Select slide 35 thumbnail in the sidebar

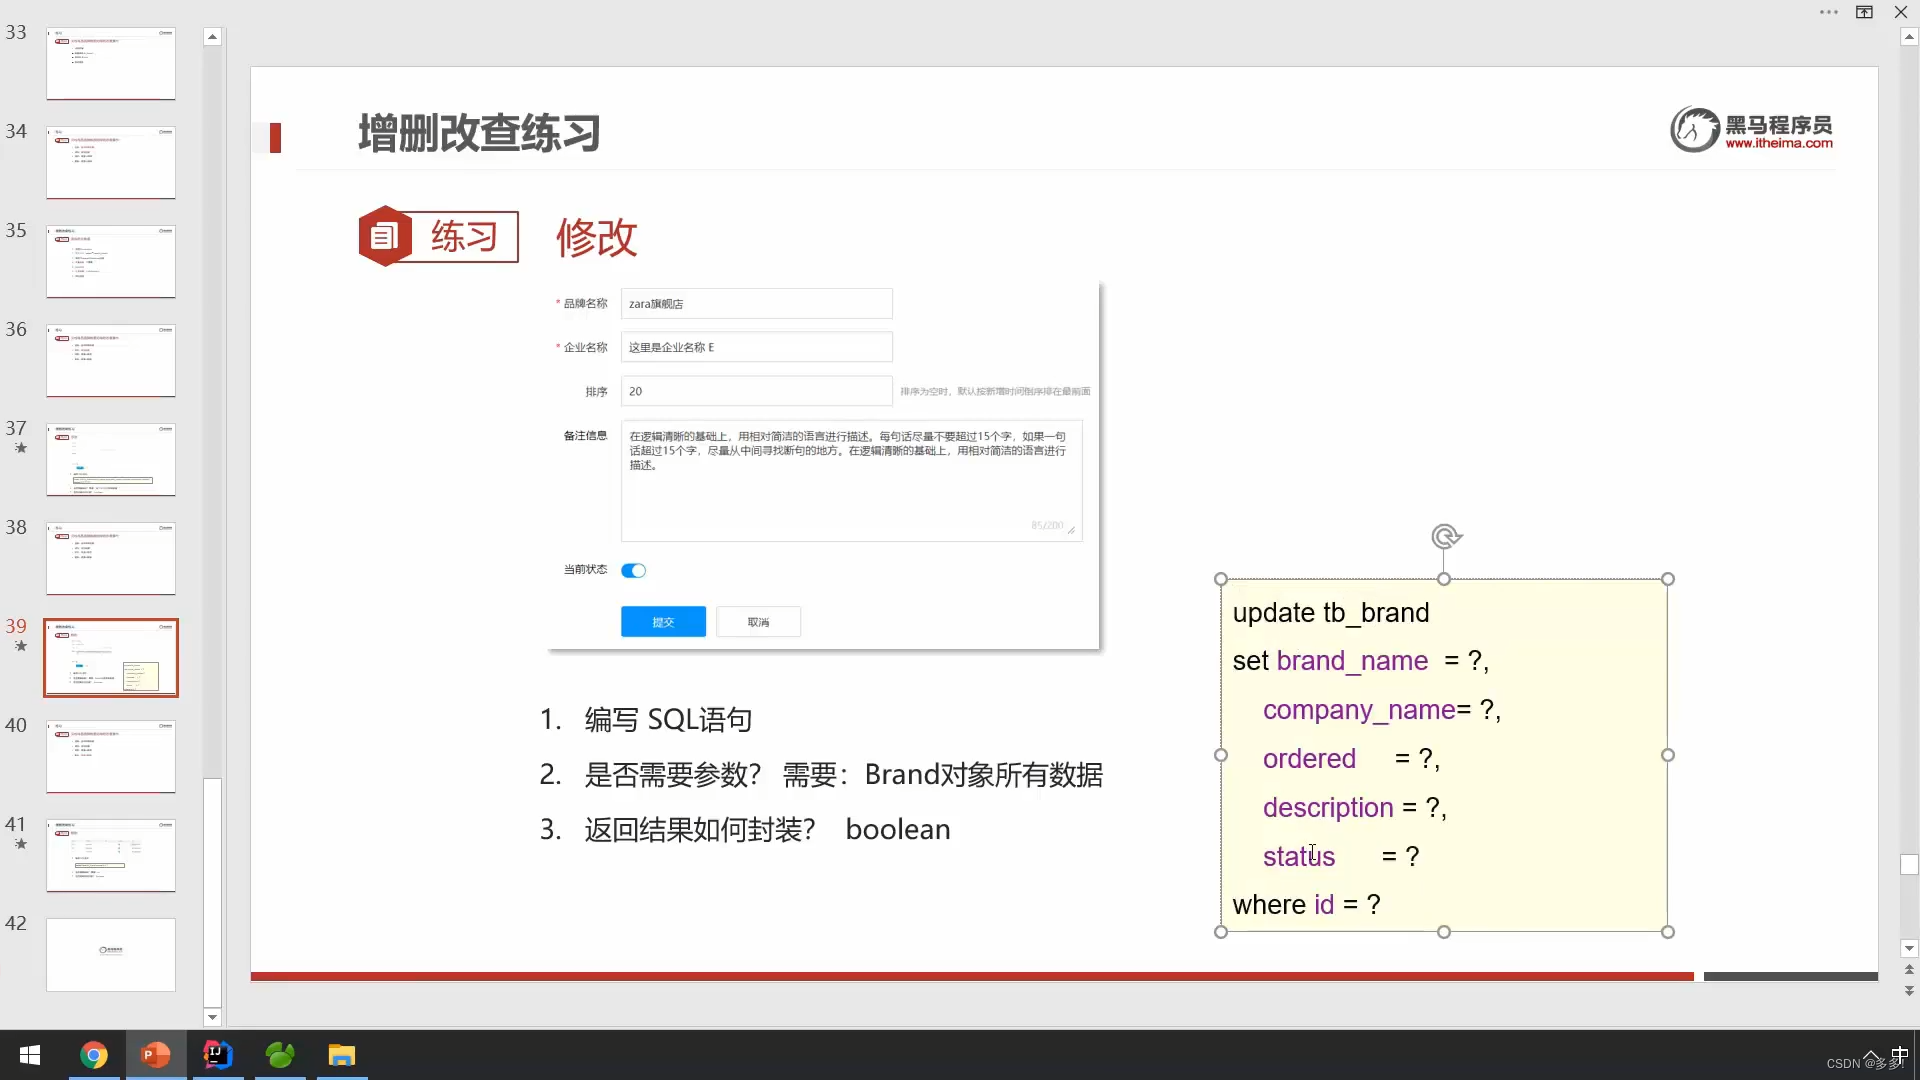[110, 261]
